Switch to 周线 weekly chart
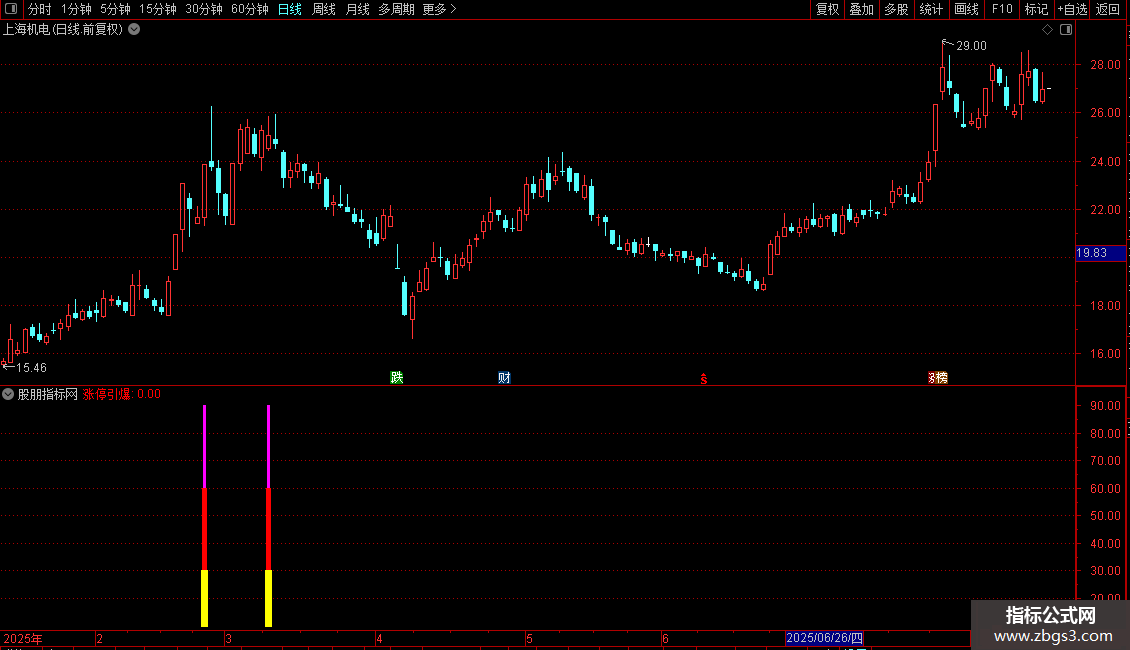The height and width of the screenshot is (650, 1130). tap(324, 9)
